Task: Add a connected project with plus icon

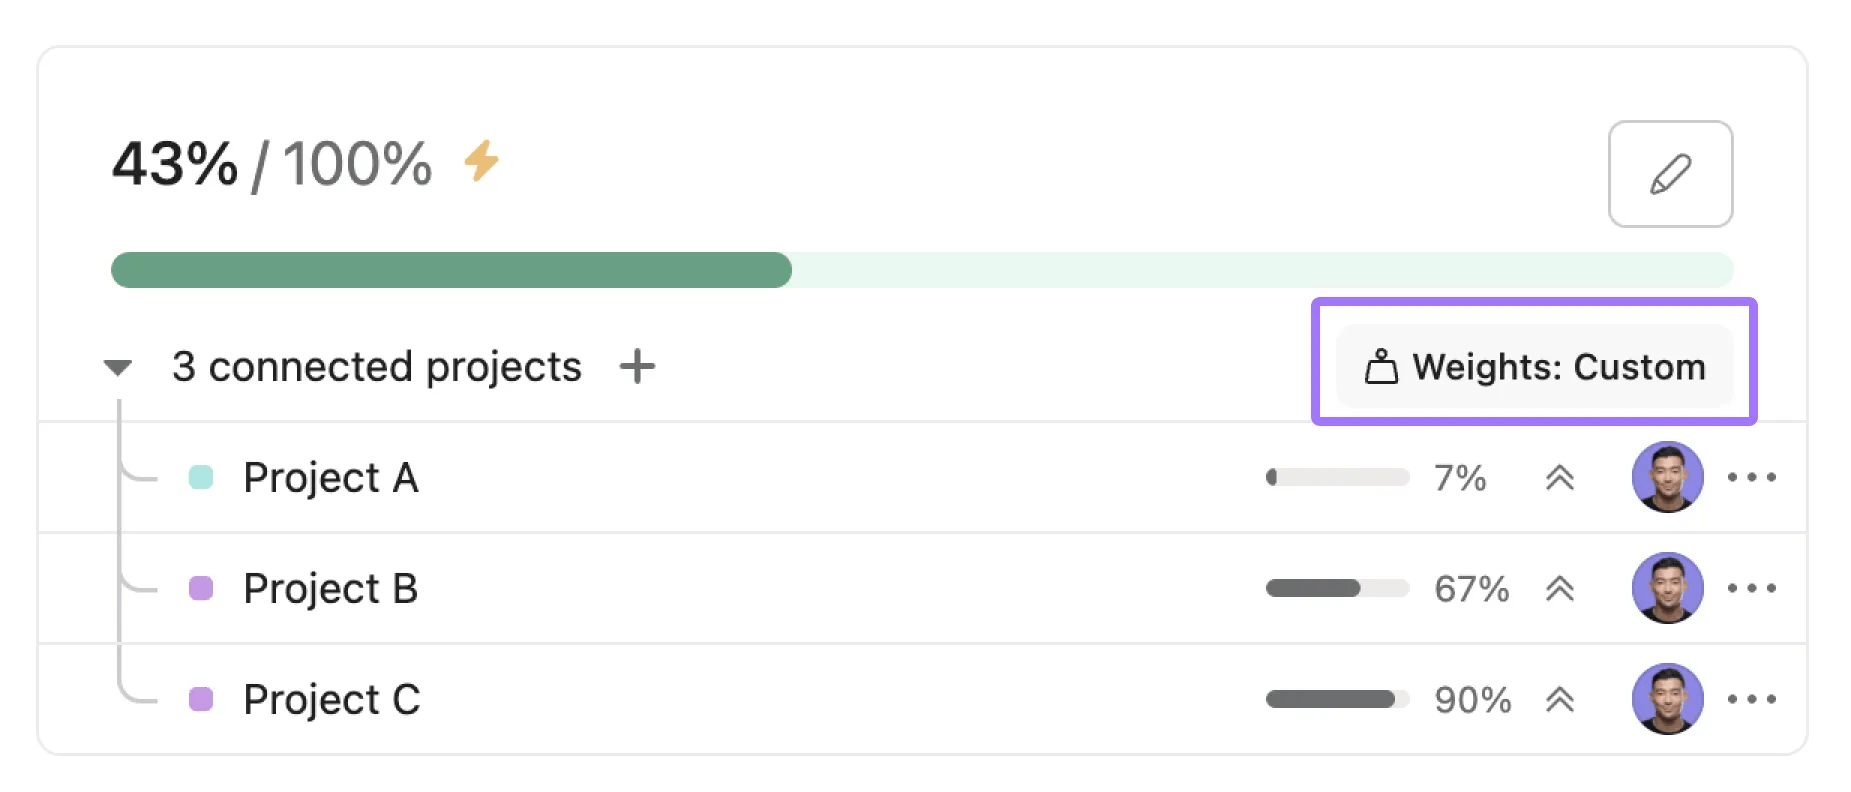Action: pos(637,367)
